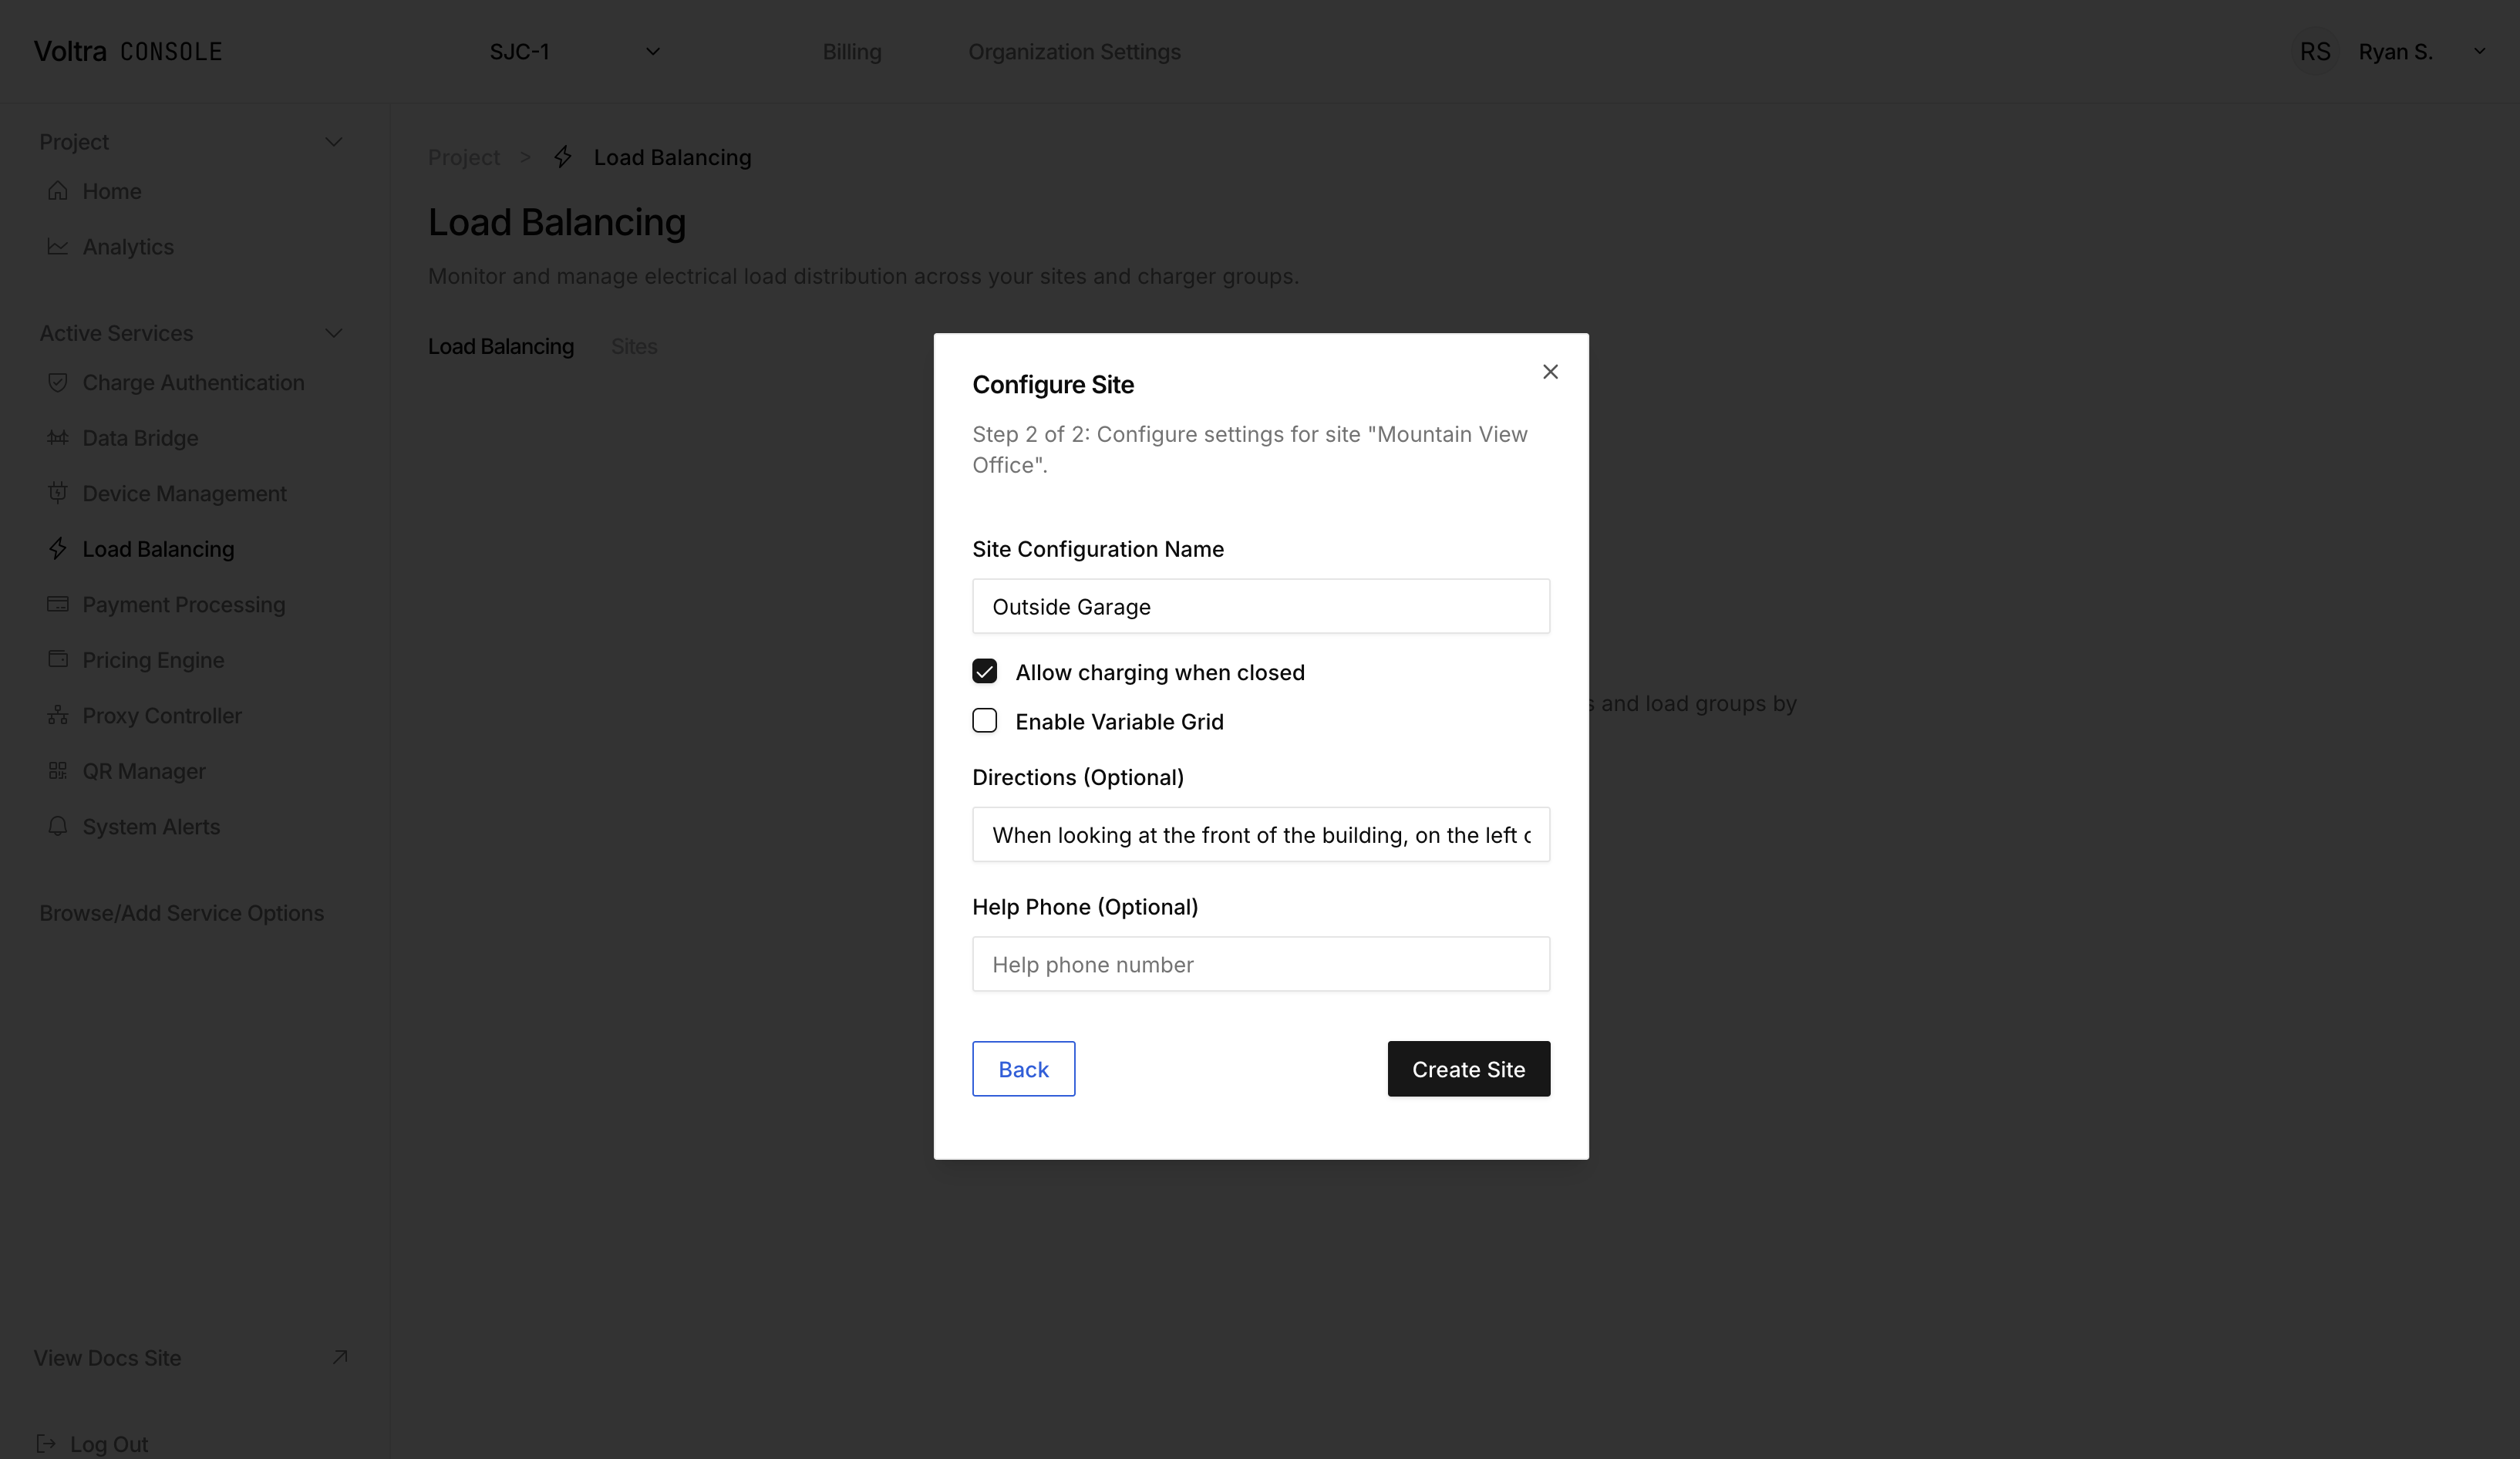Viewport: 2520px width, 1459px height.
Task: Open the Ryan S. account menu
Action: (x=2397, y=51)
